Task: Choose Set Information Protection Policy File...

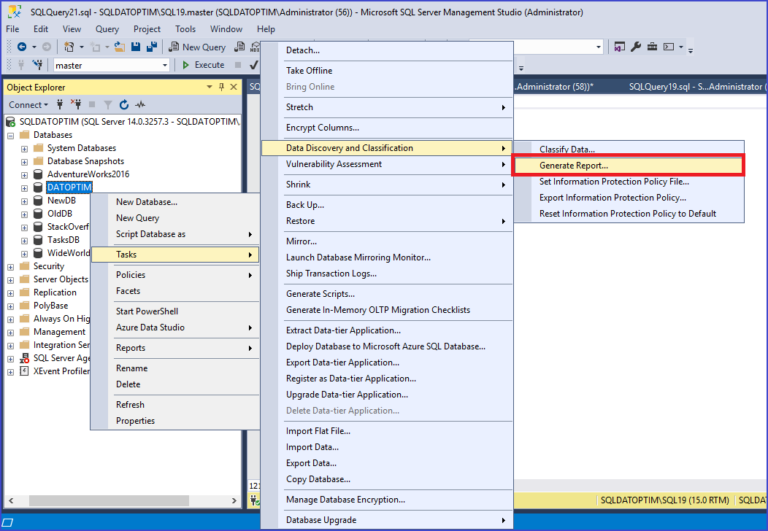Action: pos(628,182)
